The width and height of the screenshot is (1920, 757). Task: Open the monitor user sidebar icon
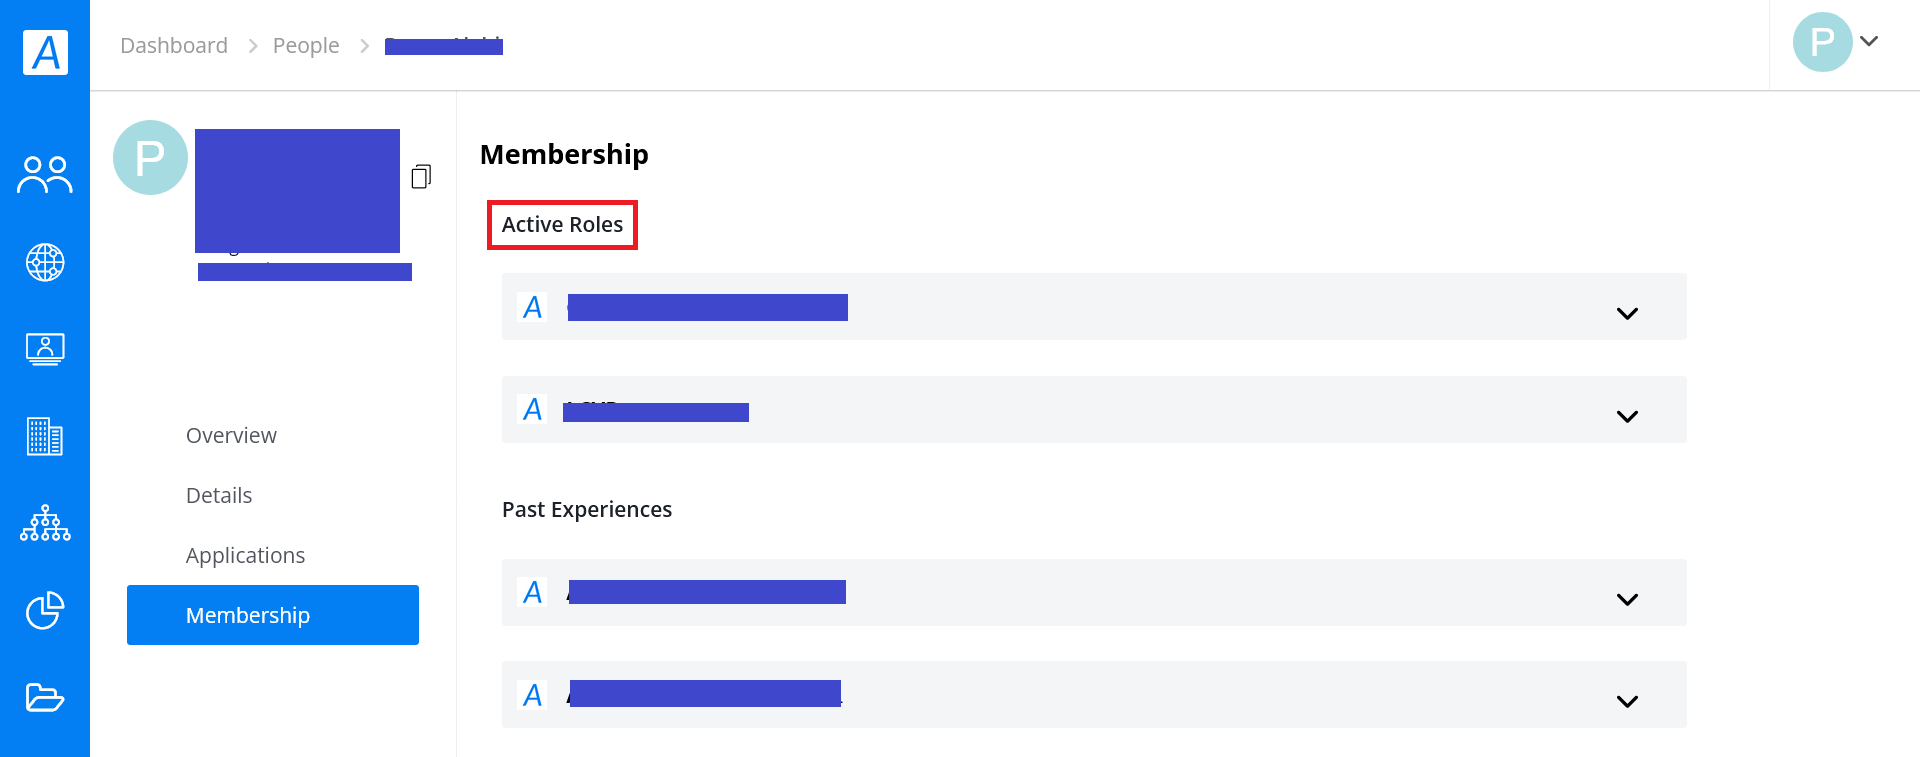click(45, 349)
